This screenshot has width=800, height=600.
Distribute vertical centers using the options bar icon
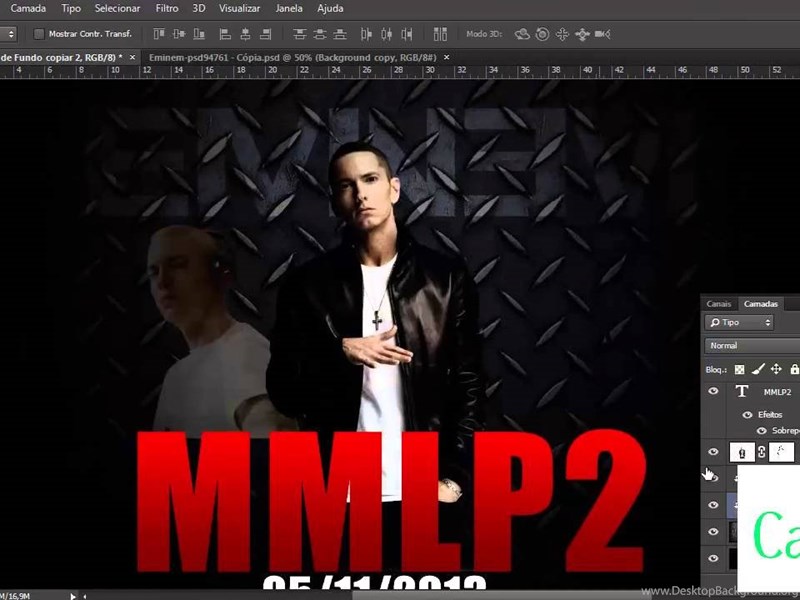(320, 34)
